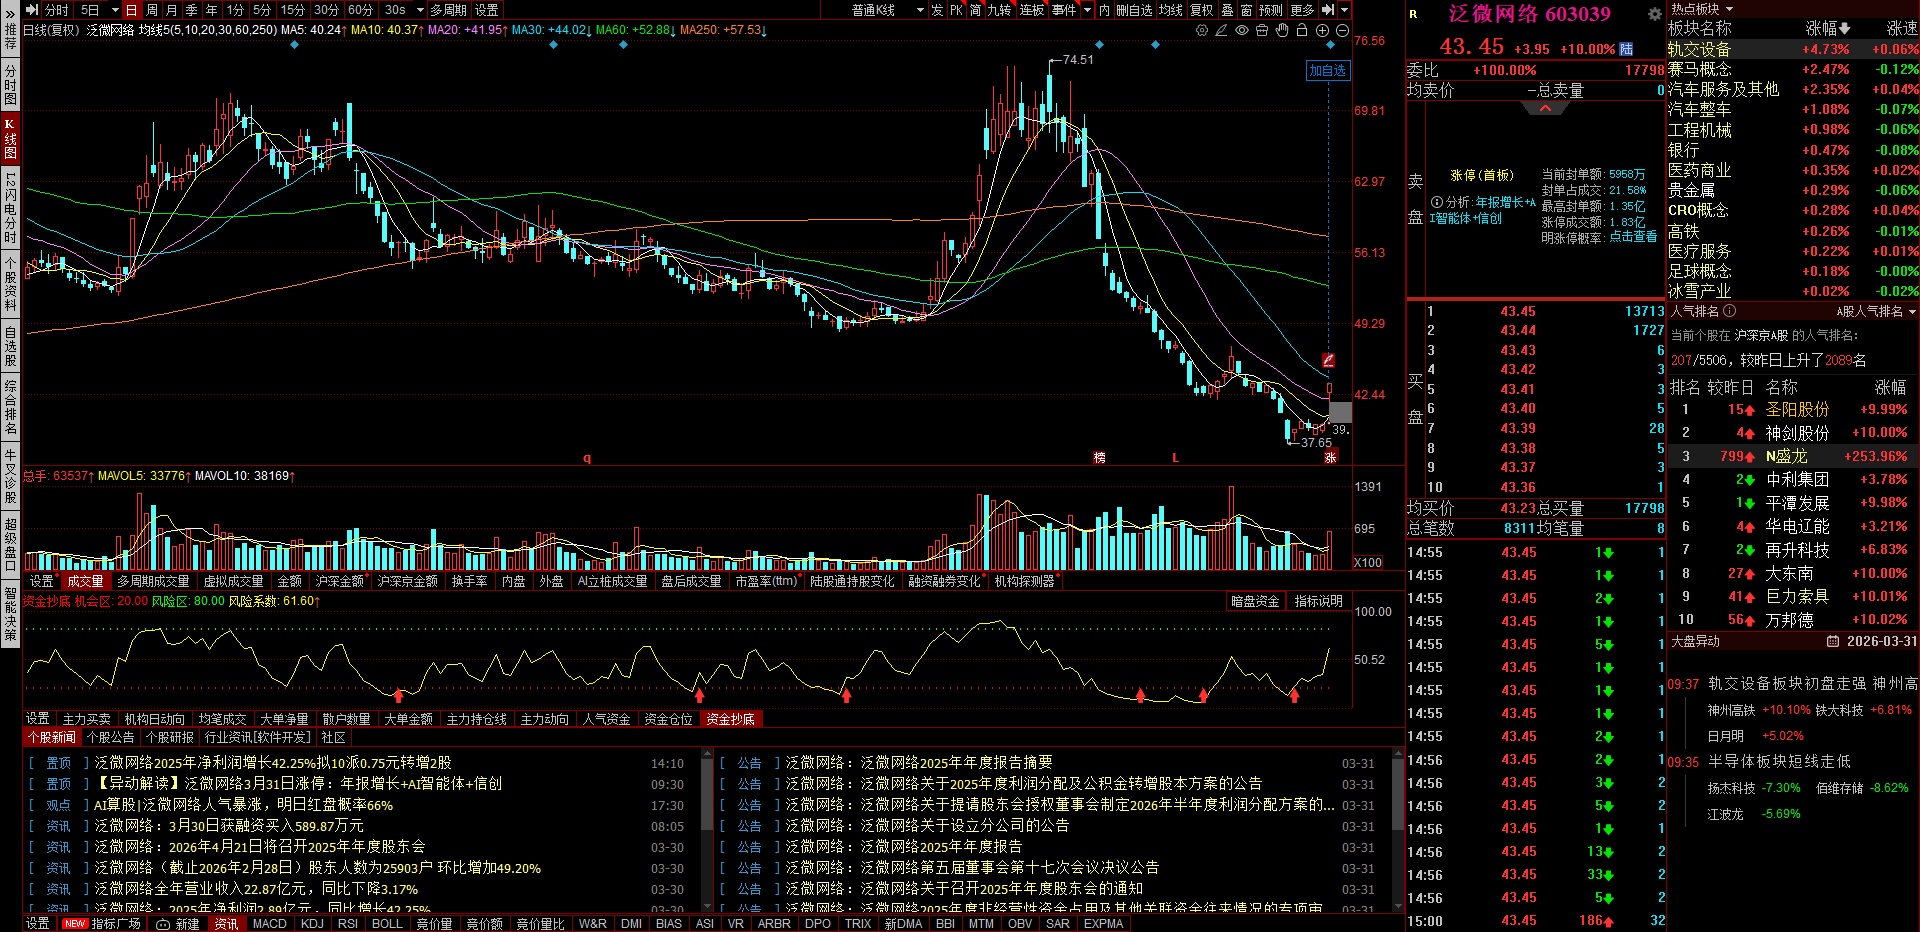Click the 预测 forecast toolbar icon
The width and height of the screenshot is (1920, 932).
[1270, 10]
